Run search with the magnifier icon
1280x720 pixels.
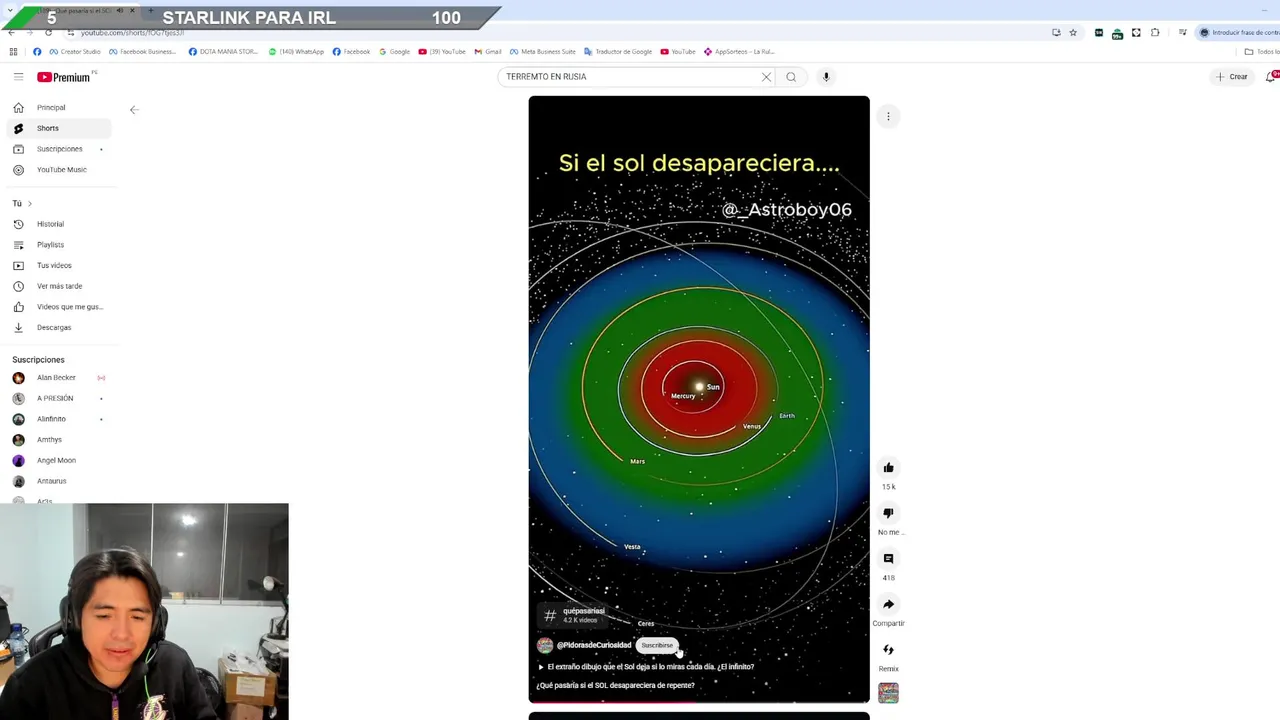pyautogui.click(x=791, y=77)
